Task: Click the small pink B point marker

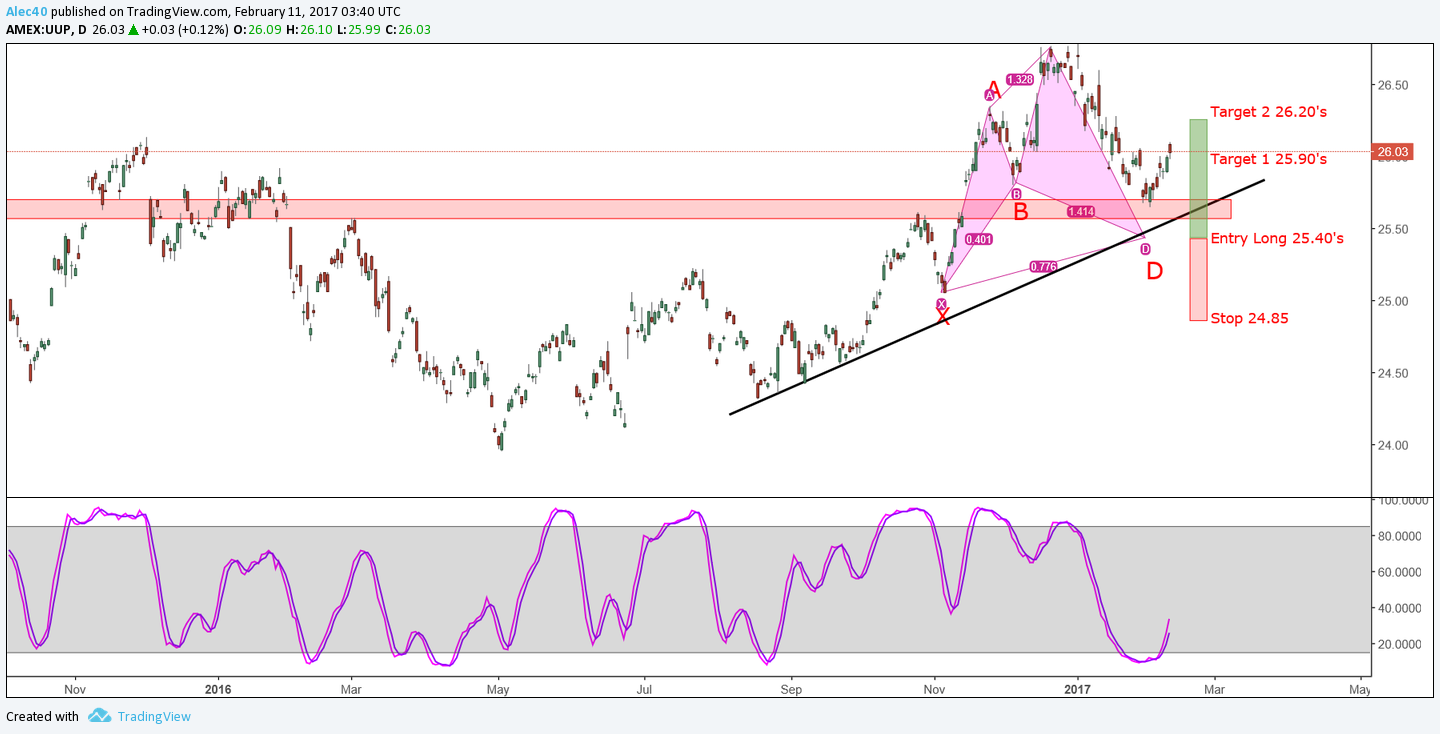Action: pyautogui.click(x=1015, y=194)
